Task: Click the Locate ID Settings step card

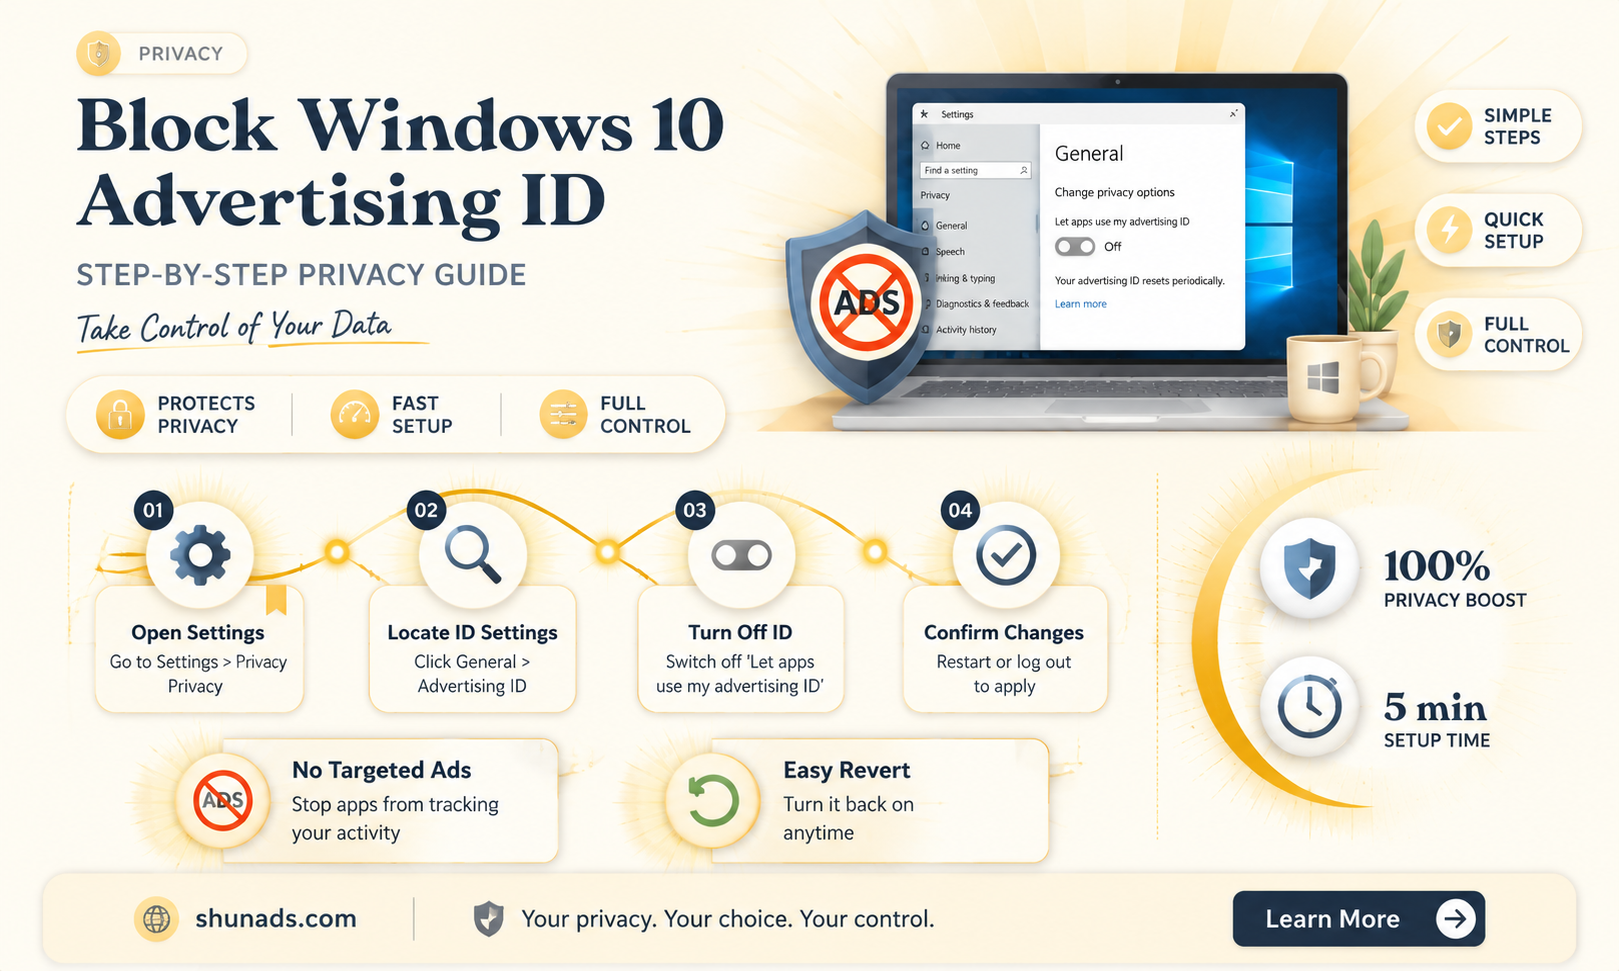Action: click(x=472, y=649)
